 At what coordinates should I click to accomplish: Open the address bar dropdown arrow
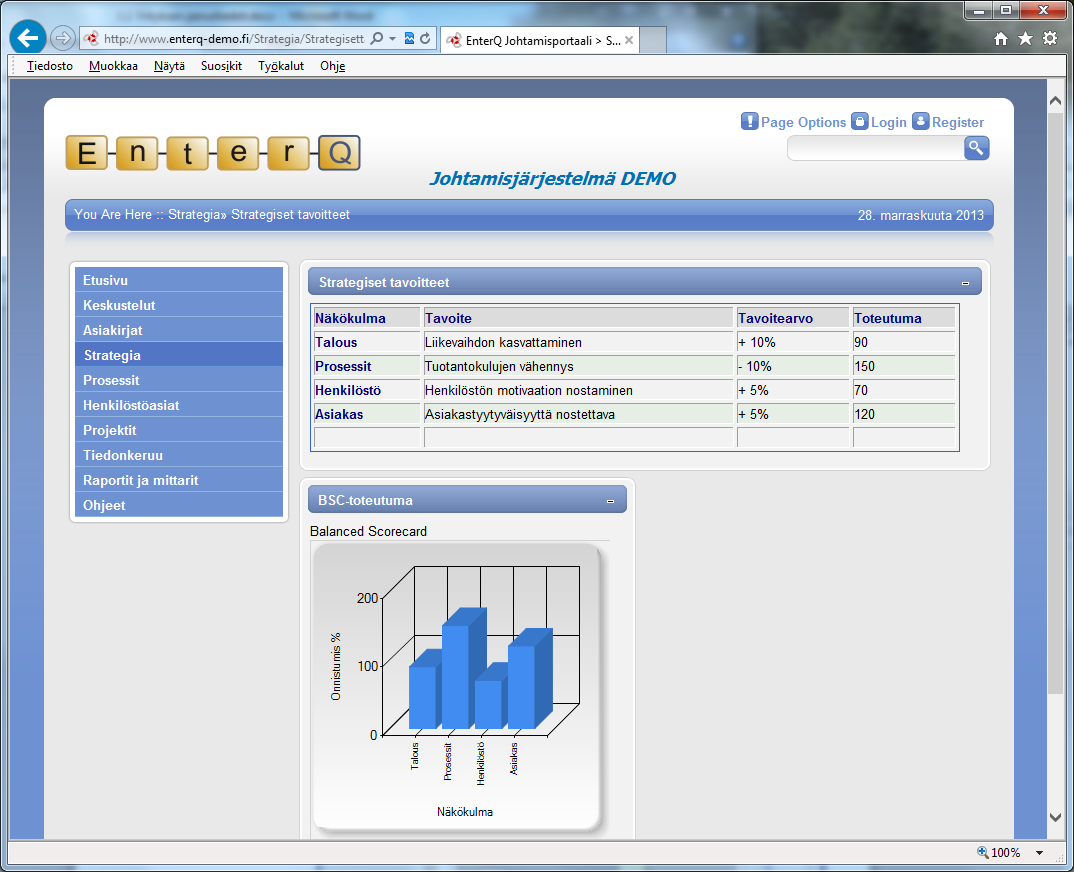[392, 39]
